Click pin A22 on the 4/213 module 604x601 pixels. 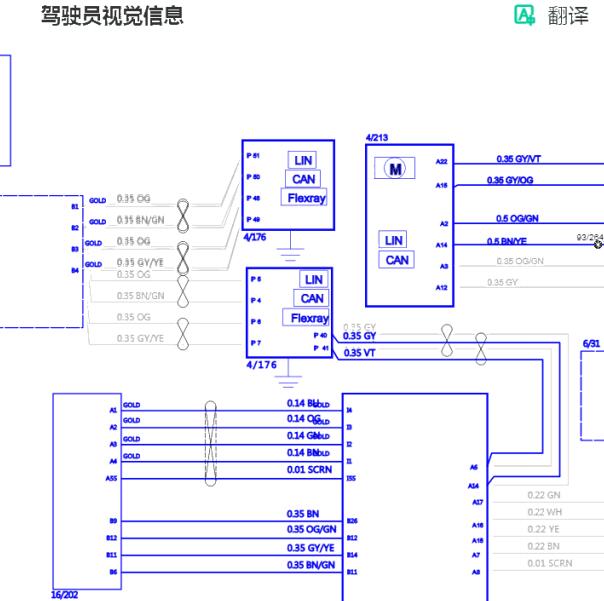pos(441,161)
